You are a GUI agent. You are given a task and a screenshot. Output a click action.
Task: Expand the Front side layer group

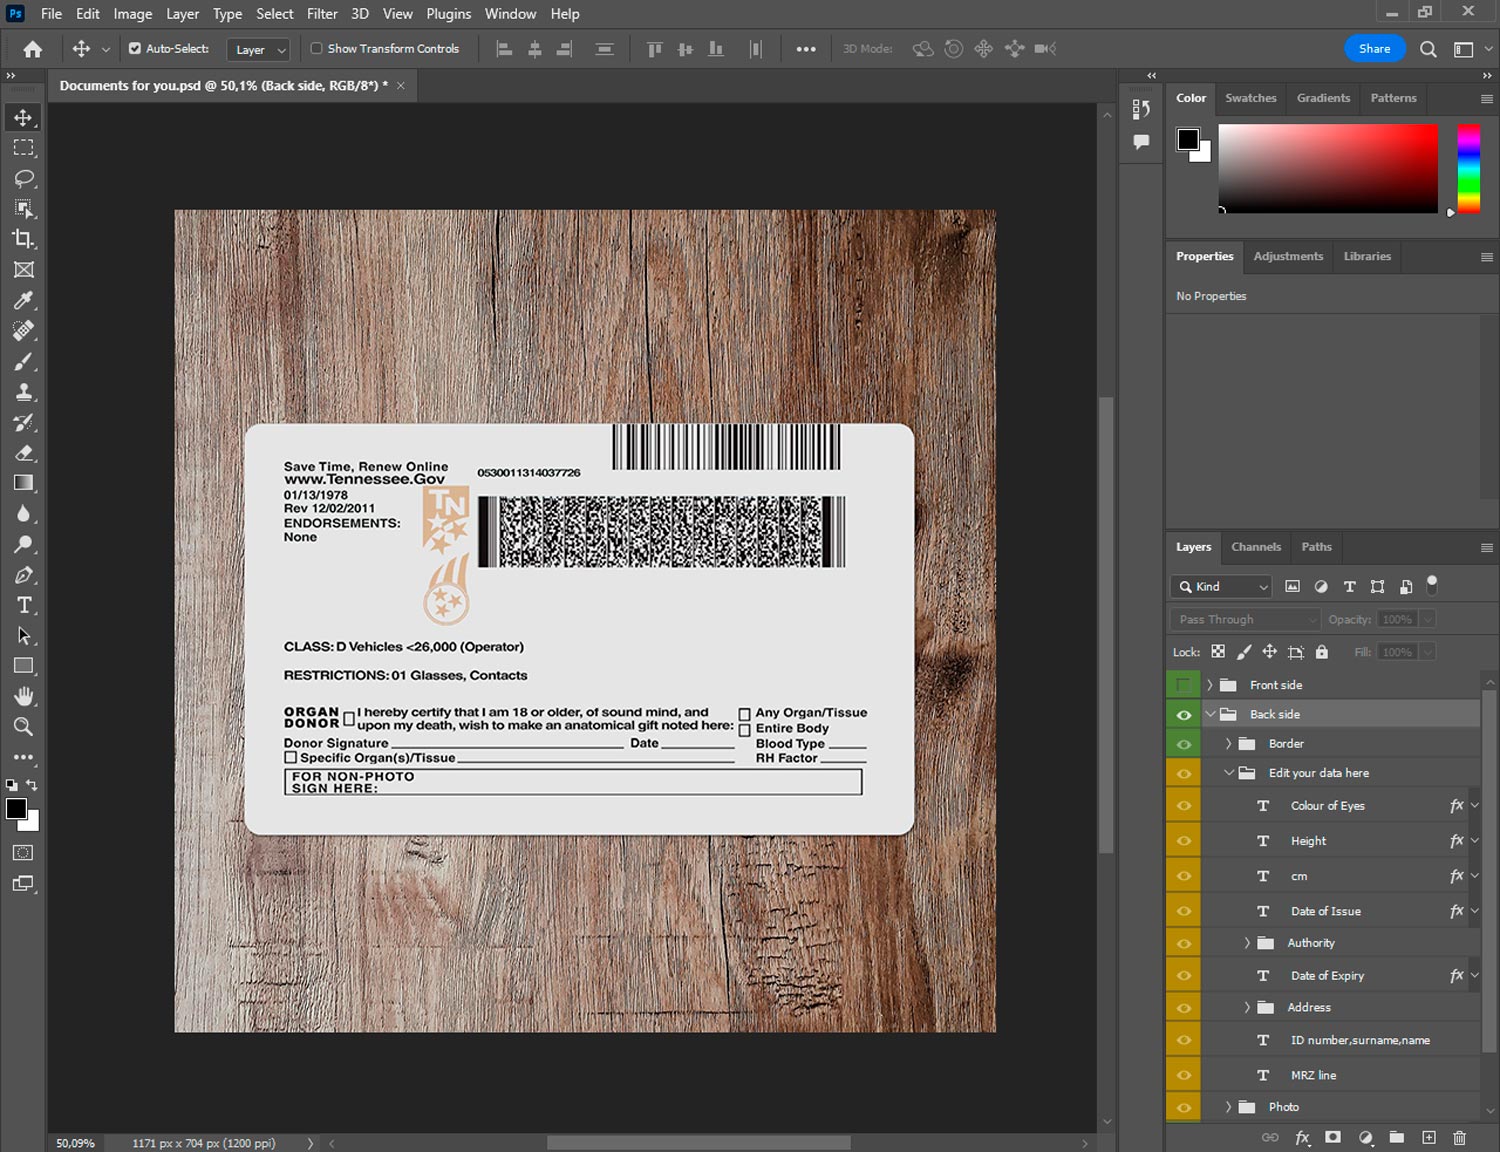point(1210,685)
